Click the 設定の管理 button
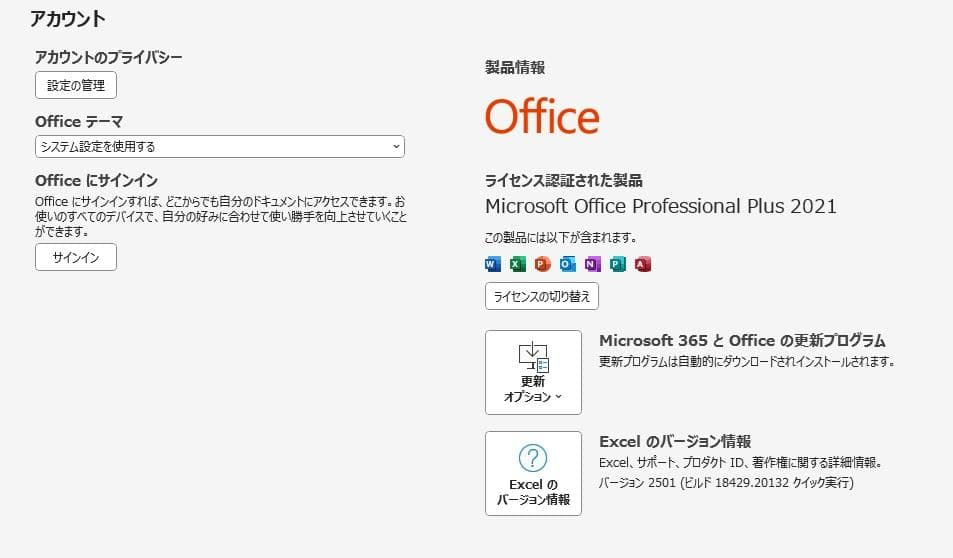The image size is (953, 558). (x=76, y=85)
